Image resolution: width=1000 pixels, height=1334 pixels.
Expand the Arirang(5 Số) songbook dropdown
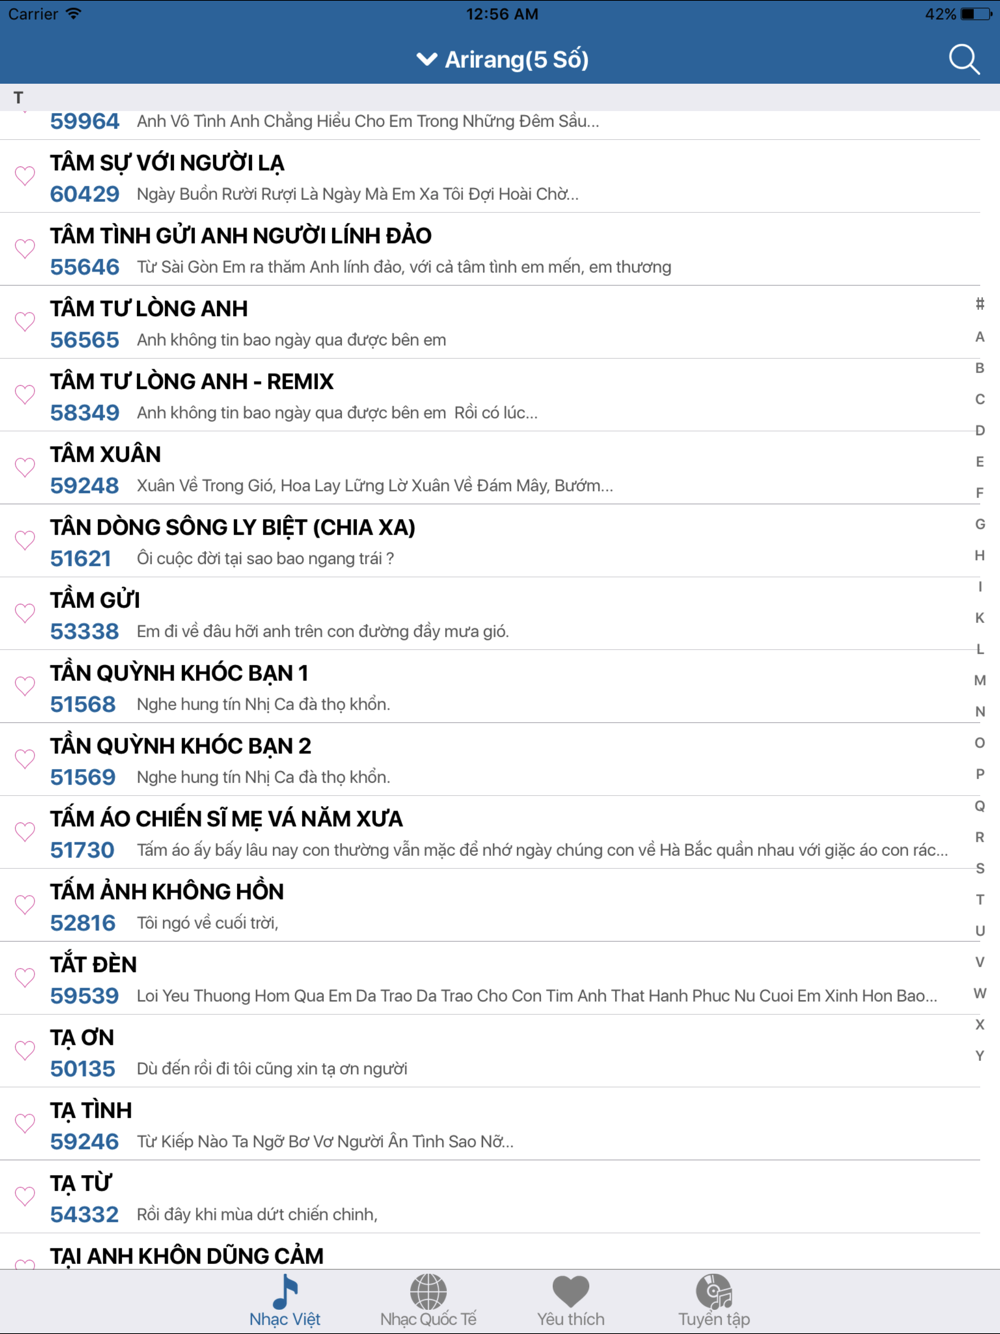(x=502, y=59)
